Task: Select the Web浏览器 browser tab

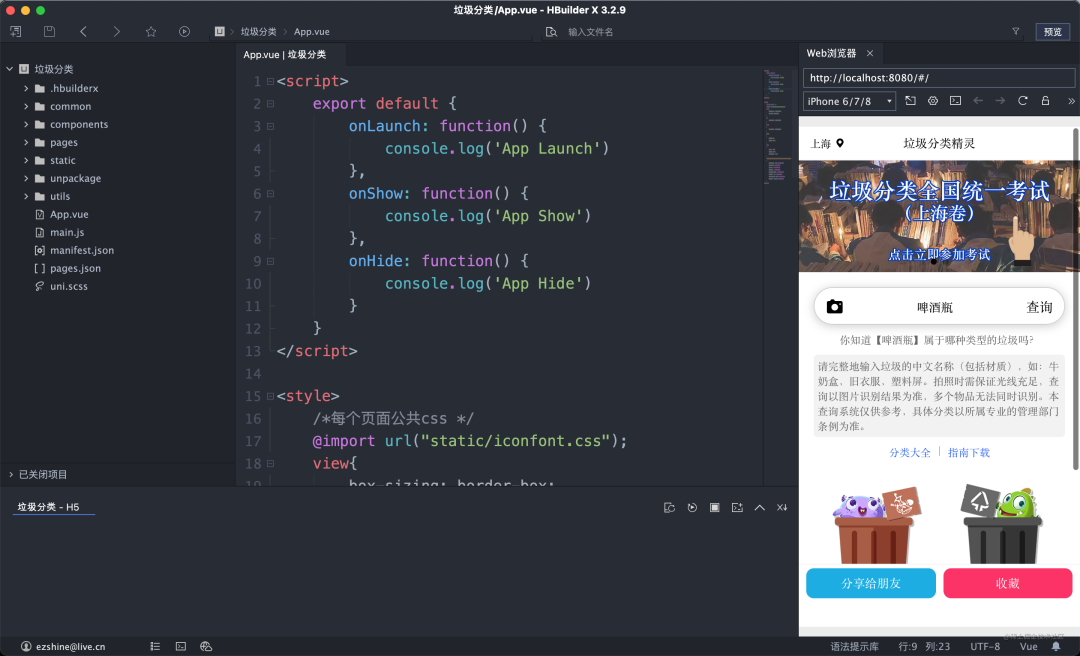Action: (x=831, y=53)
